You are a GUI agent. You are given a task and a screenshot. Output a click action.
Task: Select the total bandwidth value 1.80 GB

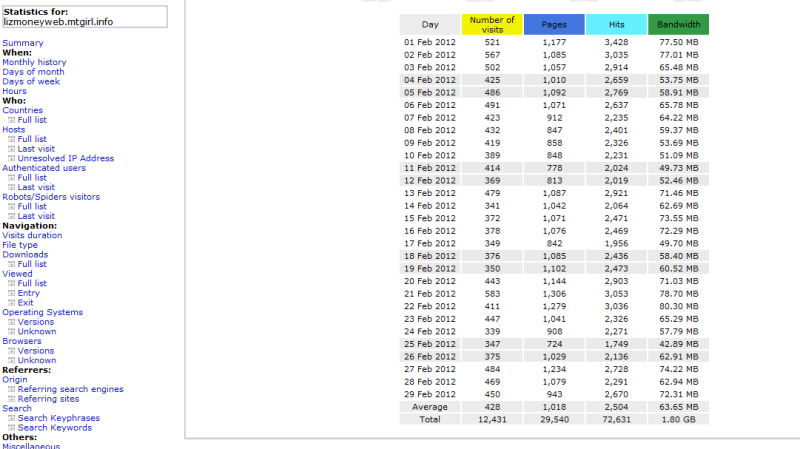pyautogui.click(x=679, y=419)
